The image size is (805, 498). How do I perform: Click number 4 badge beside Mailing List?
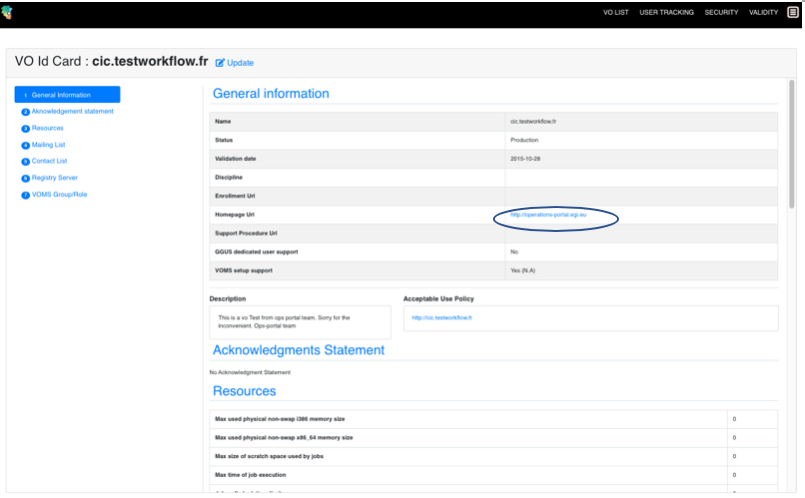(25, 145)
